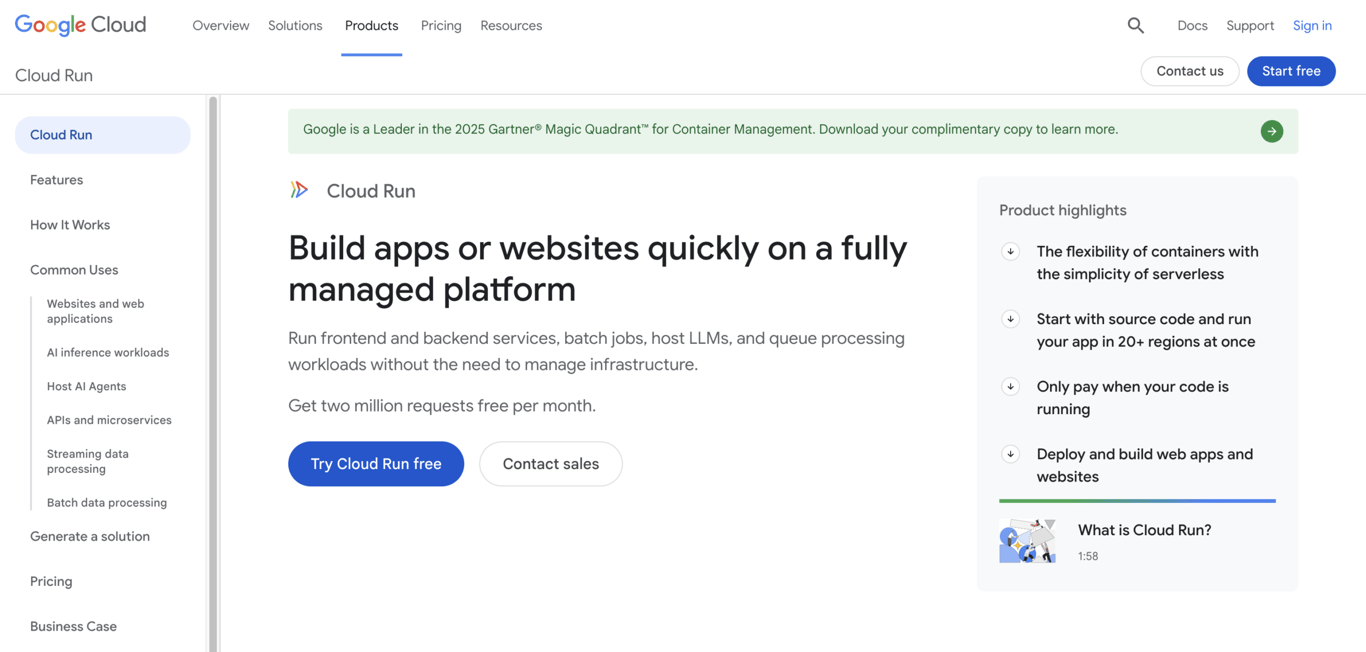Jump to How It Works section
This screenshot has height=652, width=1366.
(70, 225)
